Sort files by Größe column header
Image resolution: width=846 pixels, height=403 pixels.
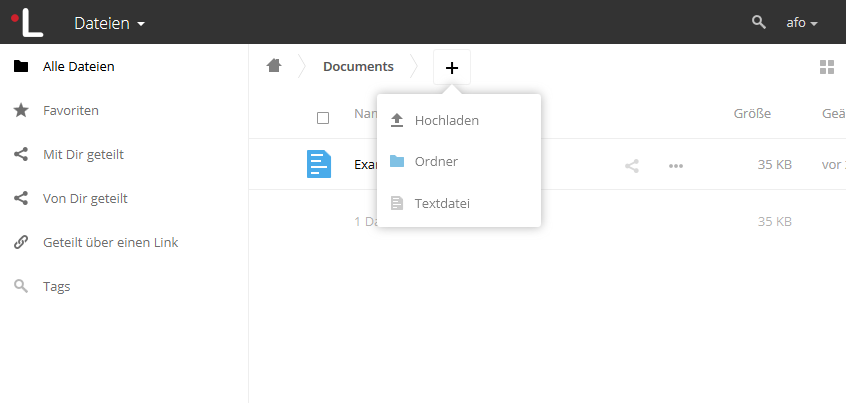coord(752,114)
